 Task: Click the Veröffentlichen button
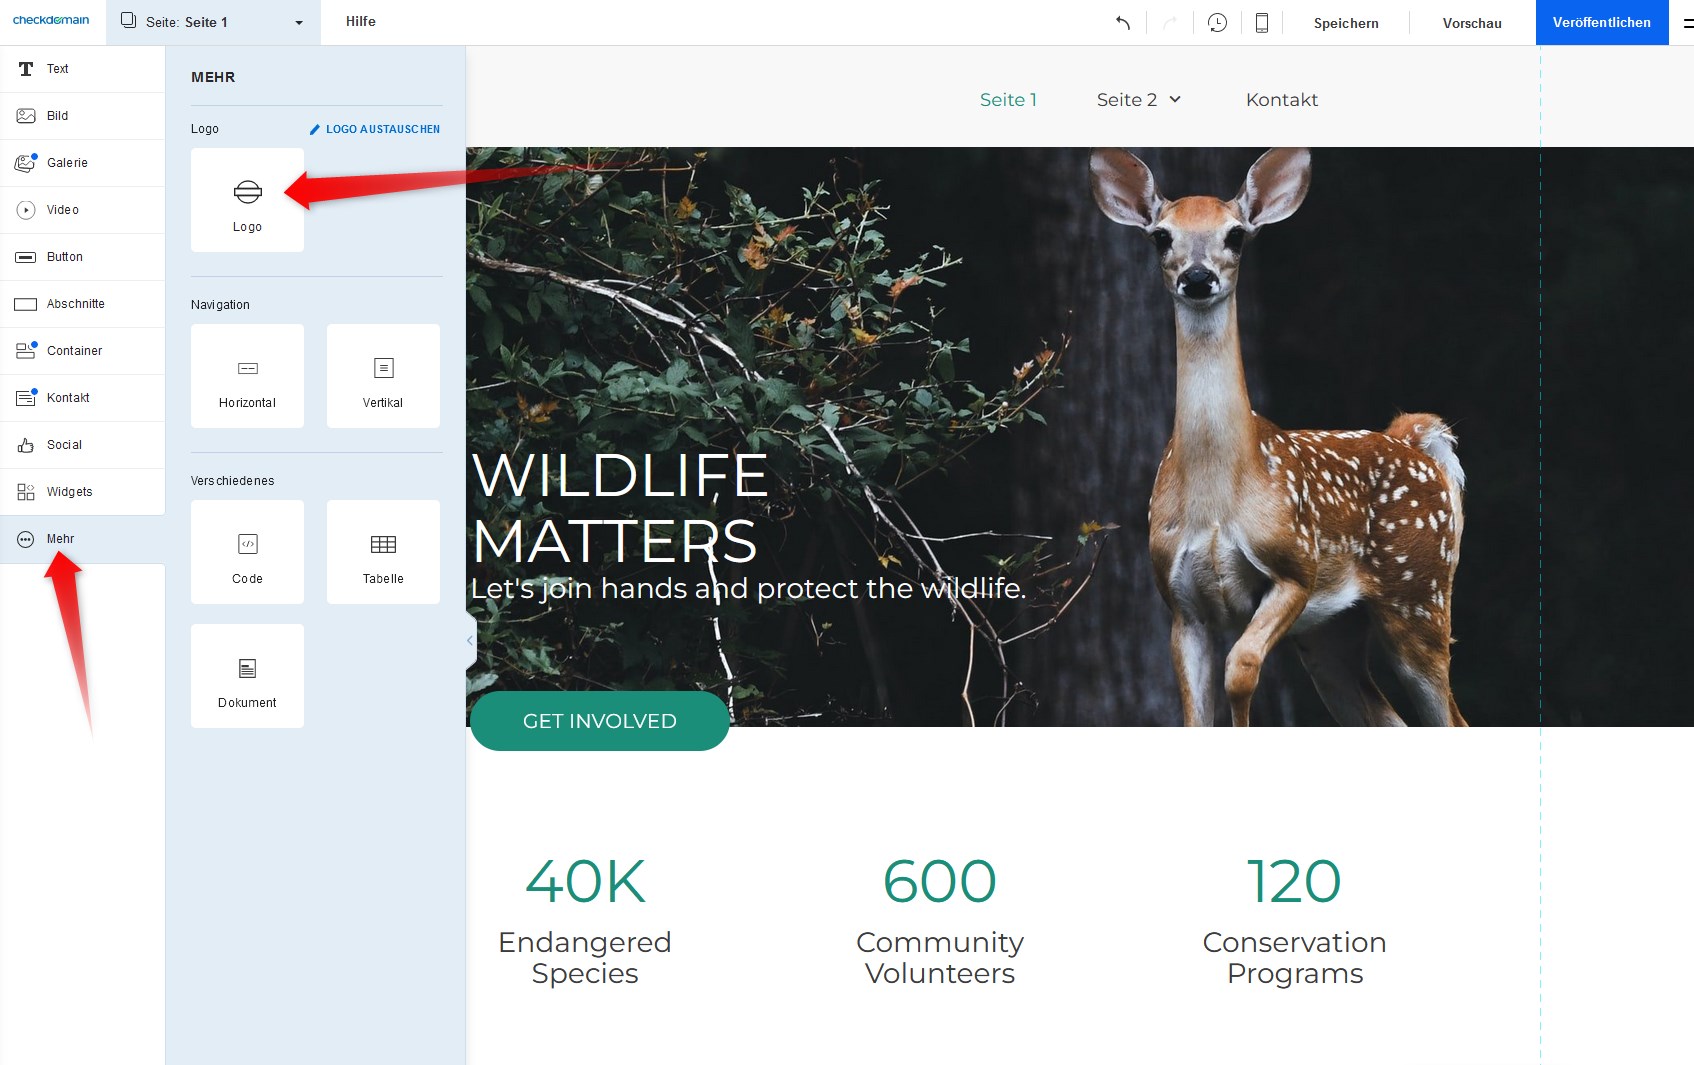[x=1601, y=22]
